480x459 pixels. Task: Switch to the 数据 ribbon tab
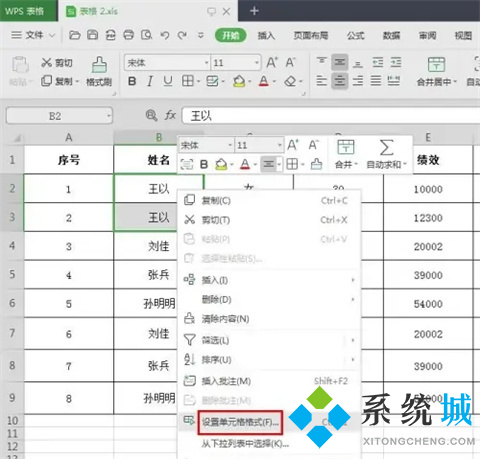click(x=391, y=35)
